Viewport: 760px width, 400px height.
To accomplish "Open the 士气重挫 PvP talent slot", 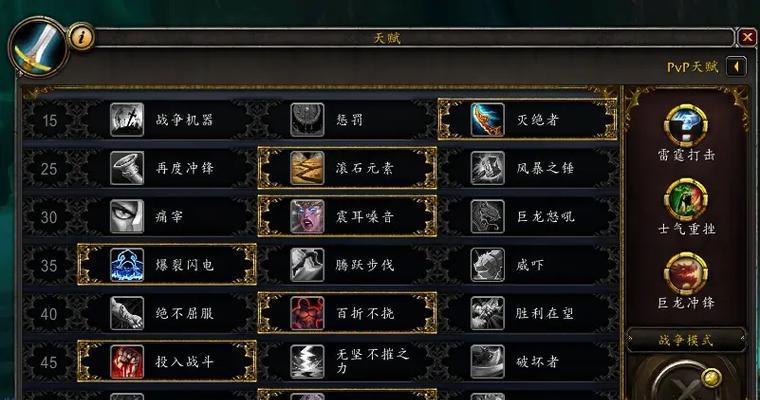I will [x=686, y=200].
